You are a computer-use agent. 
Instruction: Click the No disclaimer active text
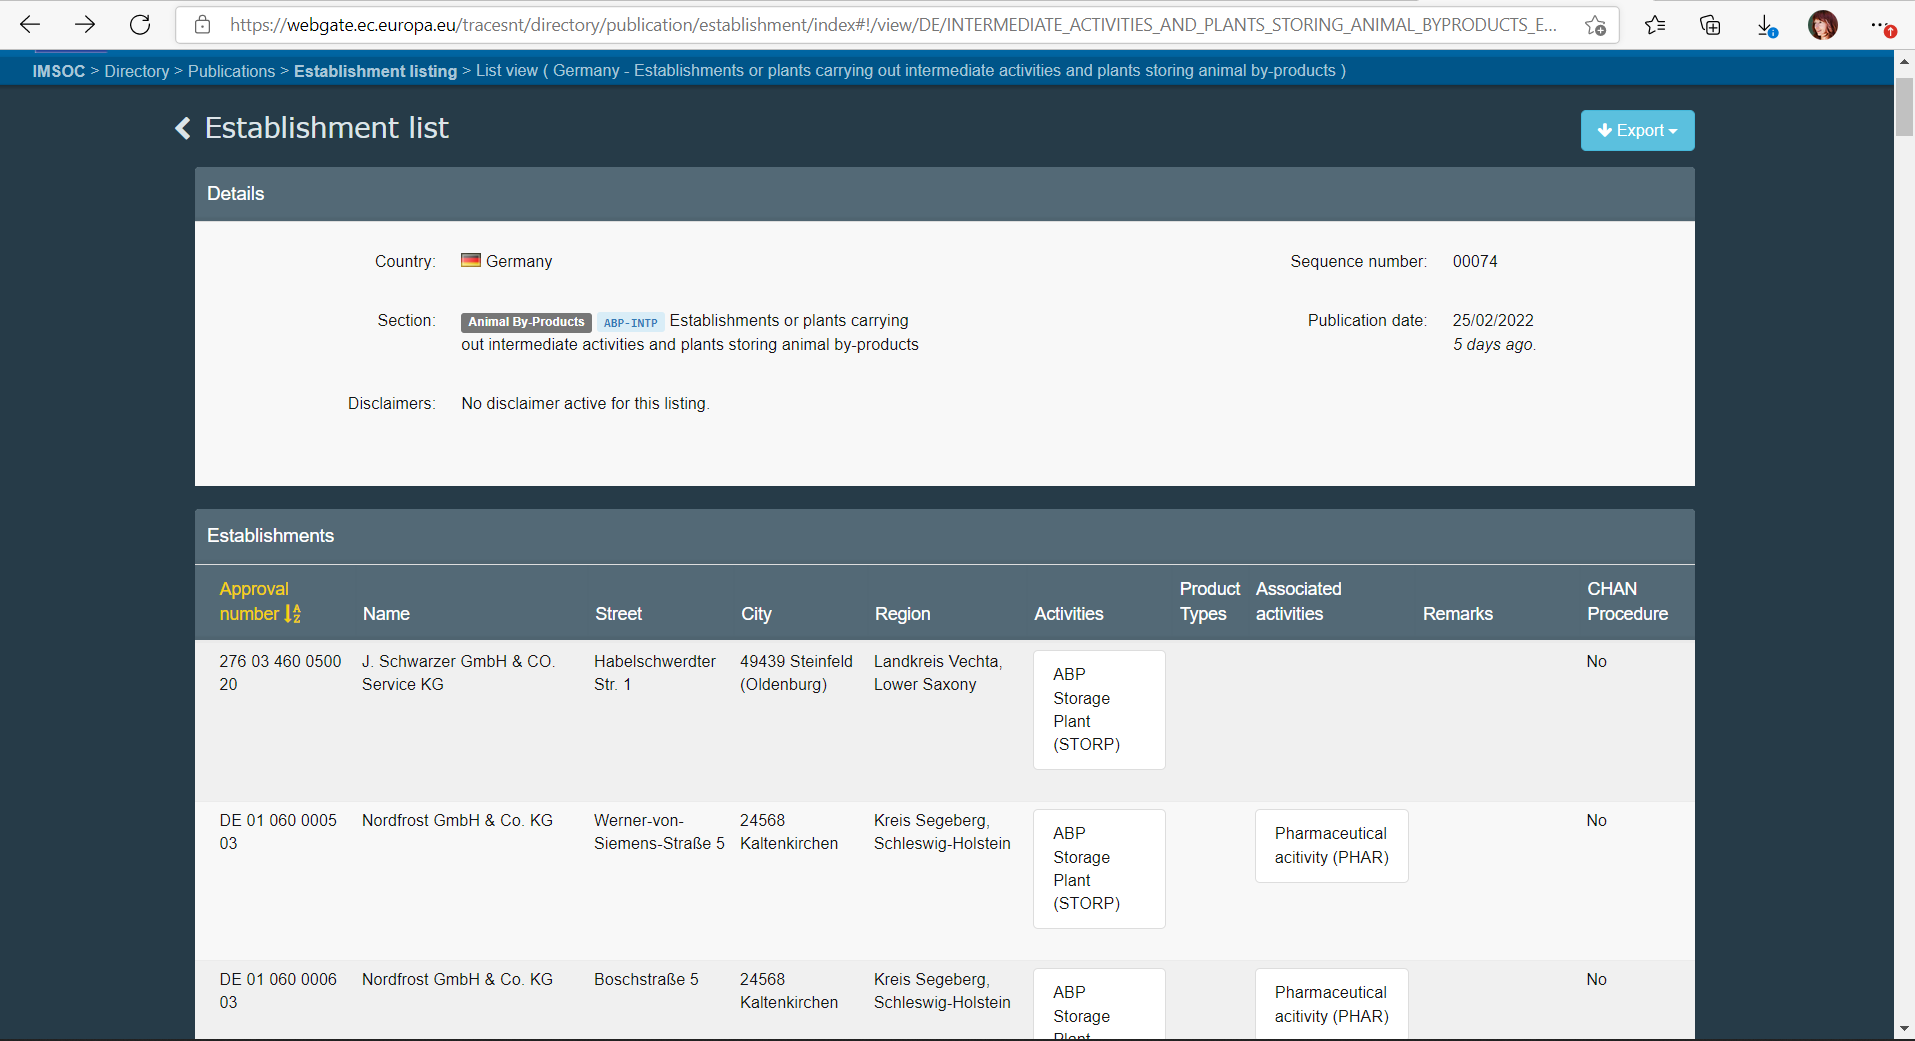coord(585,403)
